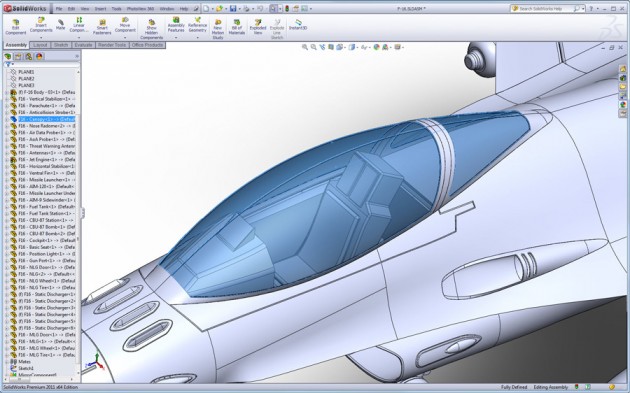Screen dimensions: 630x393
Task: Click the Bill of Materials icon
Action: pos(237,27)
